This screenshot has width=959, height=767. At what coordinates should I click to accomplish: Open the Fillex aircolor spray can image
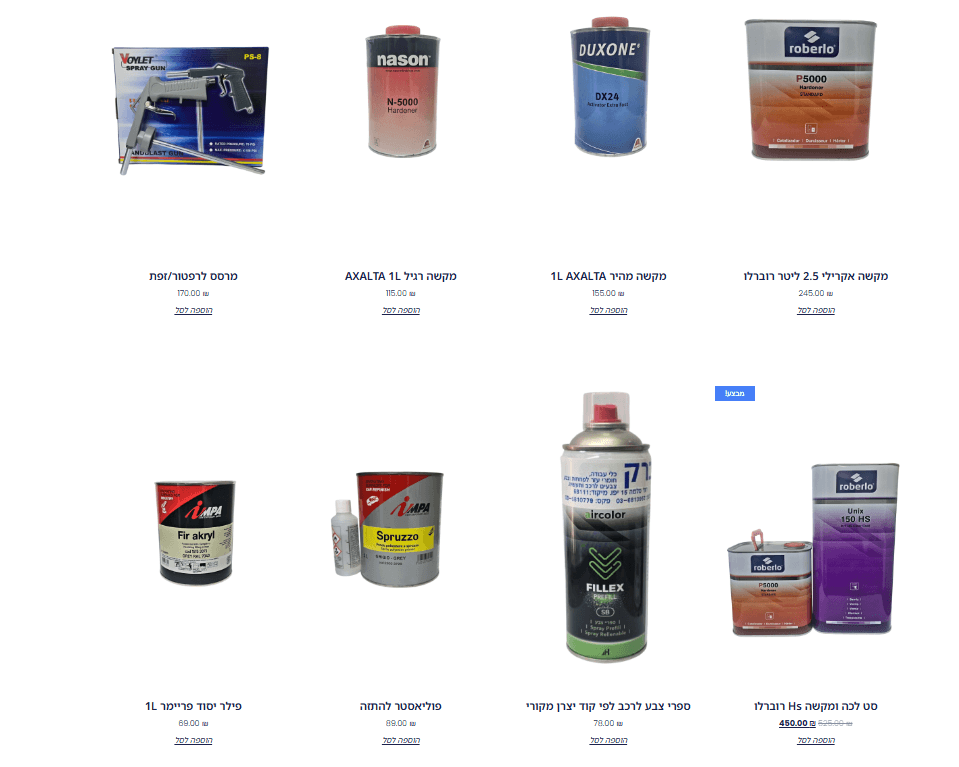[x=605, y=527]
